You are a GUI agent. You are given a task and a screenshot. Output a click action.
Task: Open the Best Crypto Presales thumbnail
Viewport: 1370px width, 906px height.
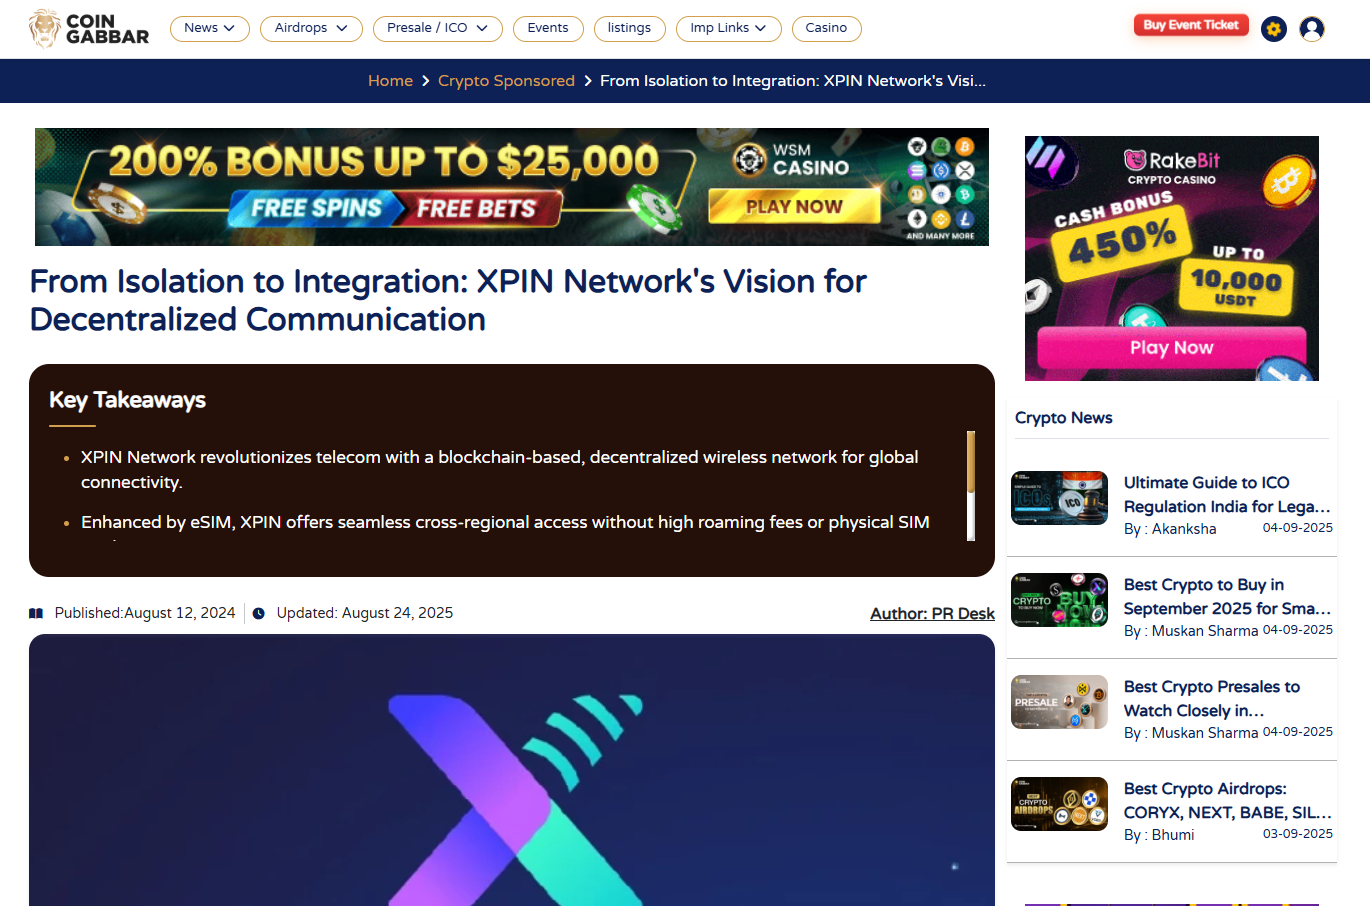coord(1059,702)
